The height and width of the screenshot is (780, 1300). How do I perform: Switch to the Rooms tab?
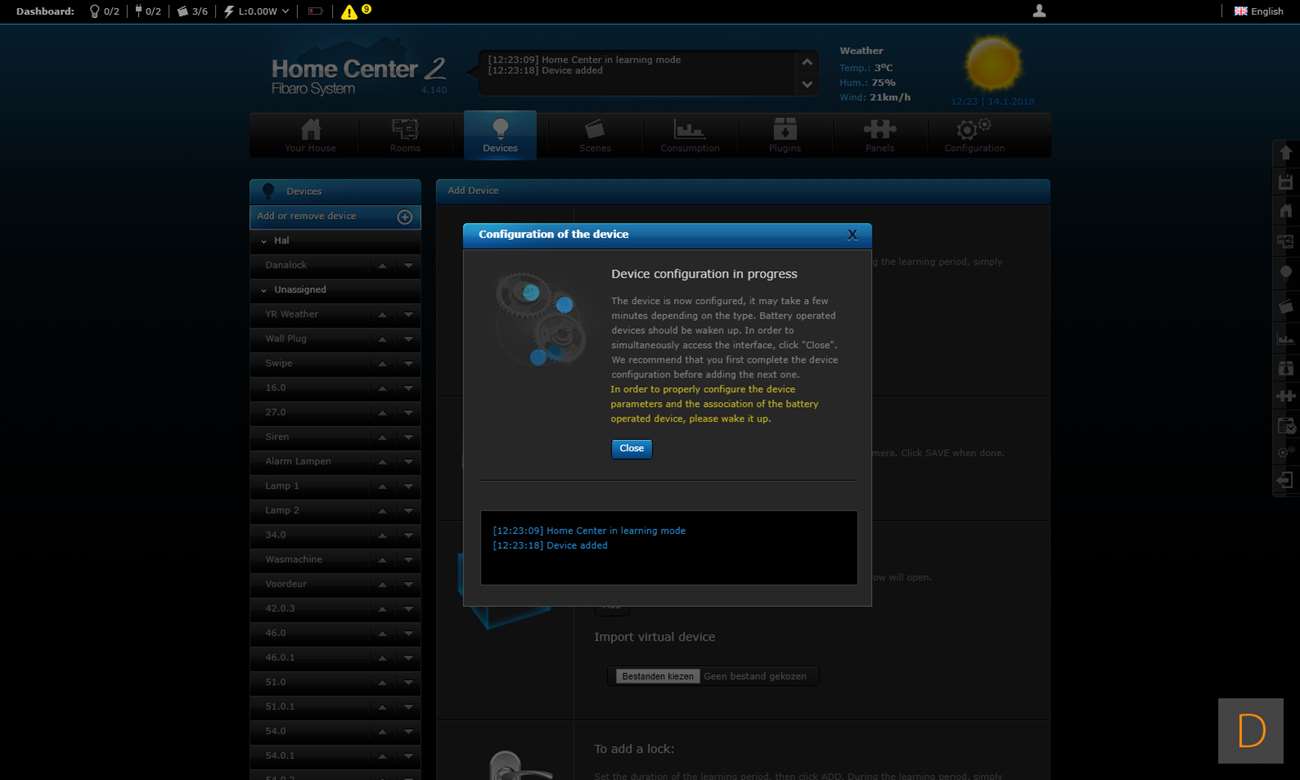(405, 135)
